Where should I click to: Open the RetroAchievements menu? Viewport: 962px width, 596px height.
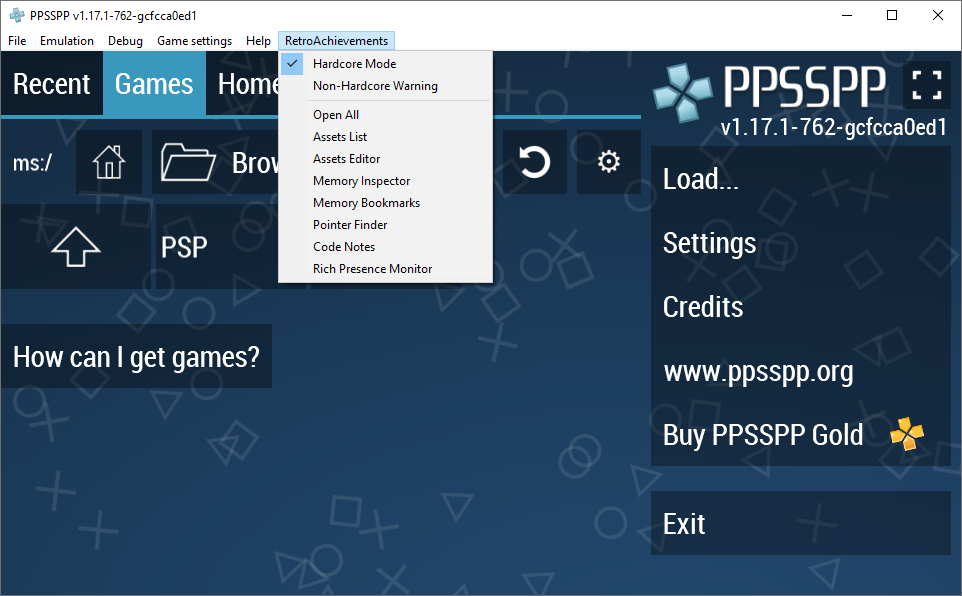pyautogui.click(x=336, y=40)
